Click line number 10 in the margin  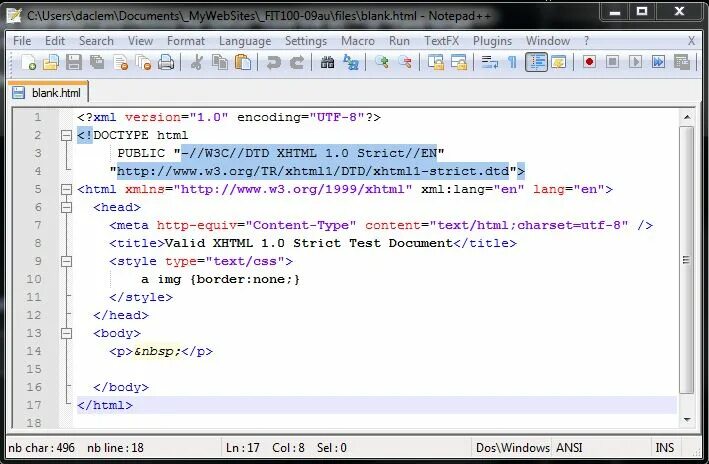click(33, 279)
